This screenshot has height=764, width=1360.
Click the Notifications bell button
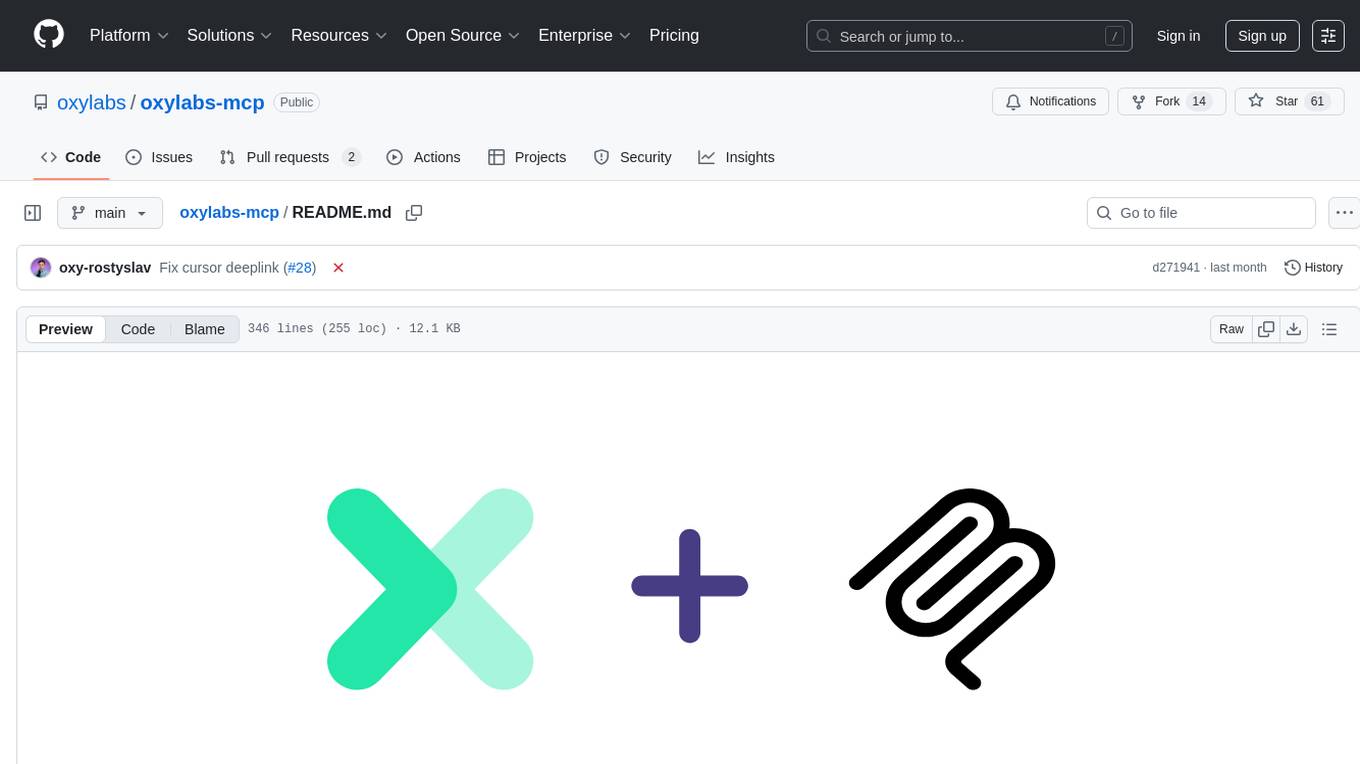(1050, 101)
